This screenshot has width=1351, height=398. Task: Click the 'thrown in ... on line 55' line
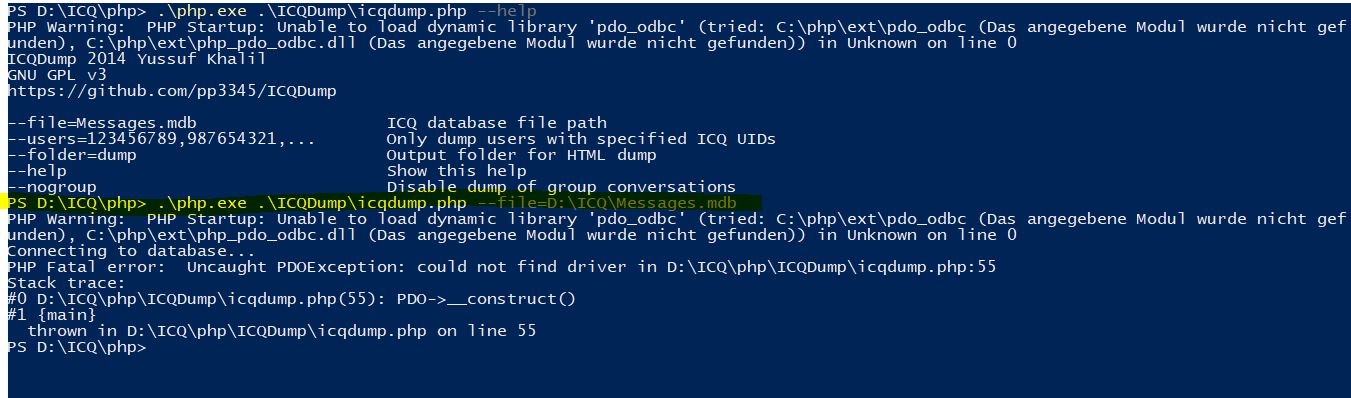pos(282,331)
